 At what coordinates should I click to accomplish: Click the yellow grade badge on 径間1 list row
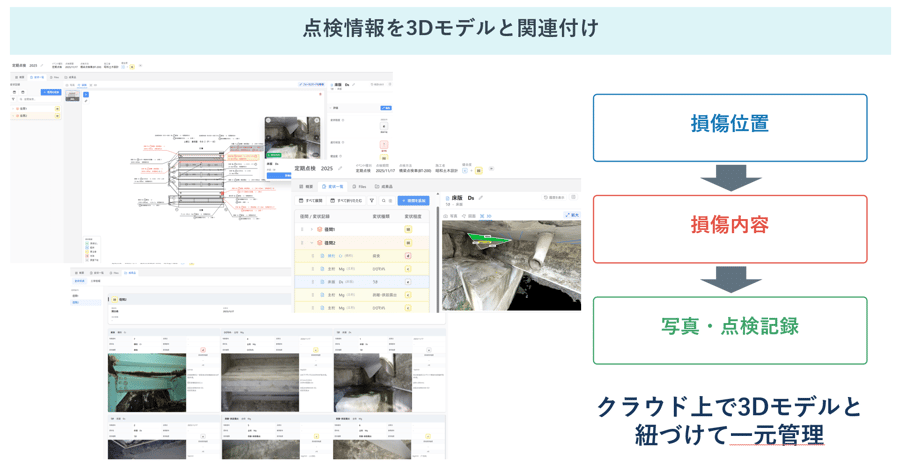click(408, 229)
